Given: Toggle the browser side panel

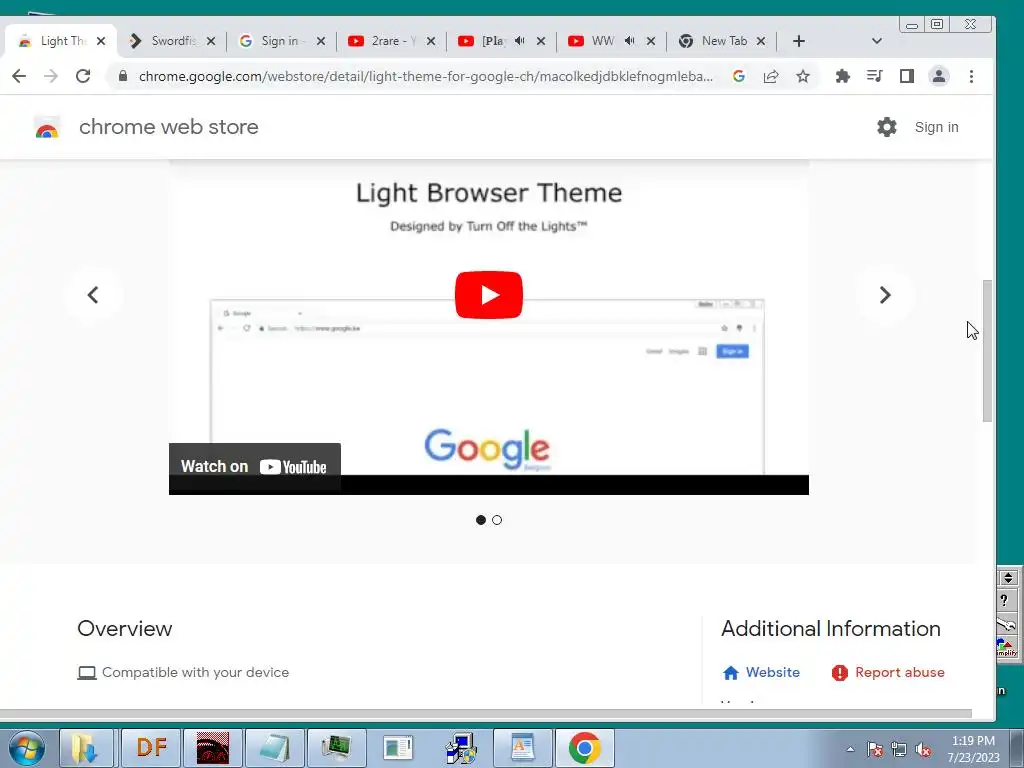Looking at the screenshot, I should (906, 76).
